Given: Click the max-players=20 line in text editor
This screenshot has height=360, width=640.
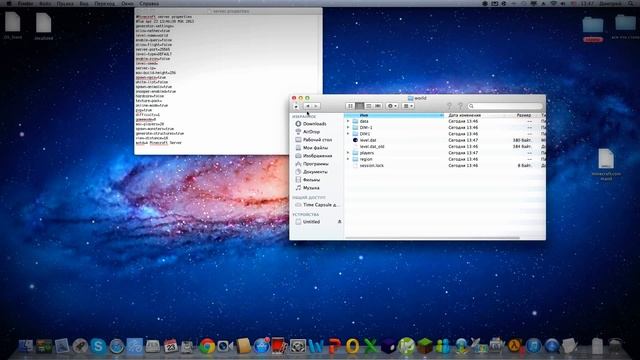Looking at the screenshot, I should coord(150,124).
